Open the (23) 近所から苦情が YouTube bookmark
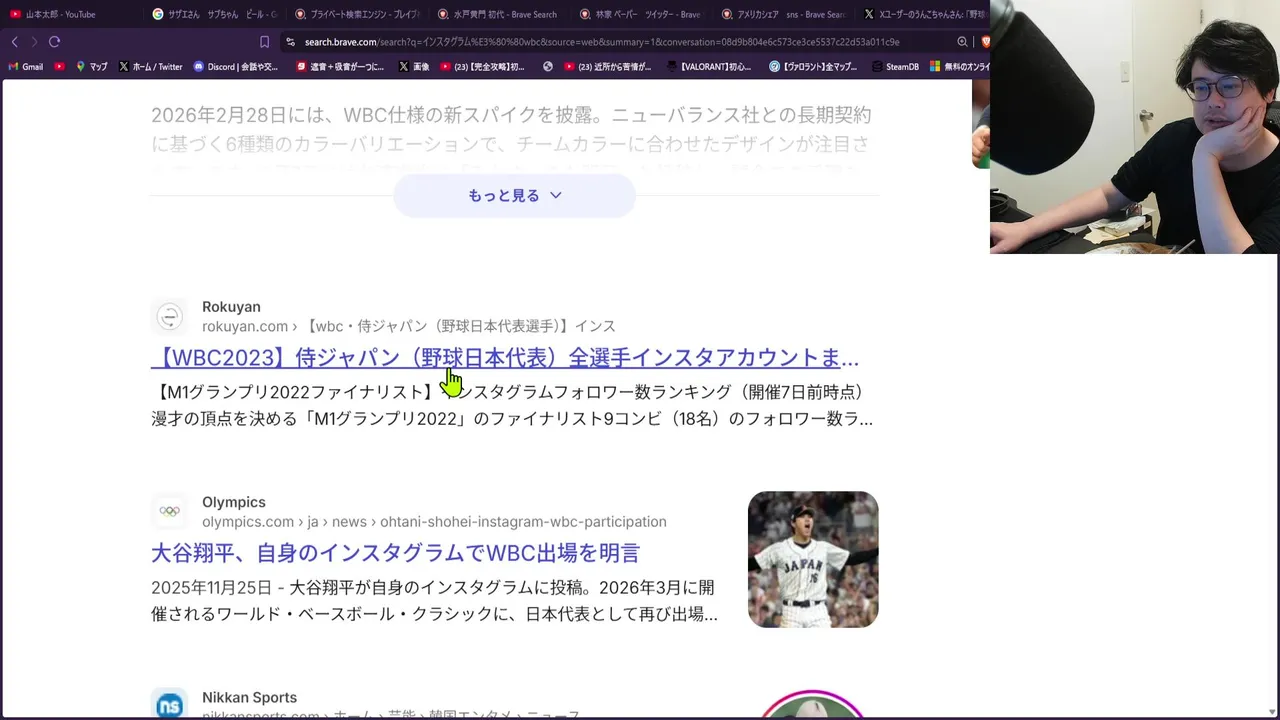The image size is (1280, 720). tap(607, 67)
